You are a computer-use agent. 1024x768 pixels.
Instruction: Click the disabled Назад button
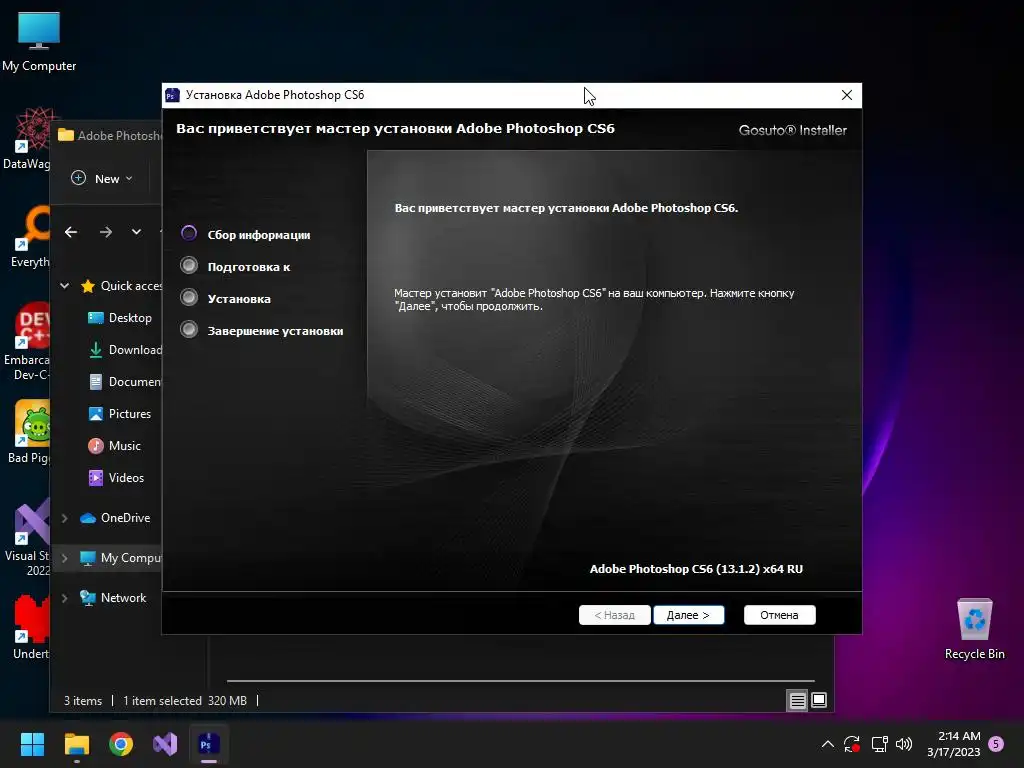click(615, 615)
